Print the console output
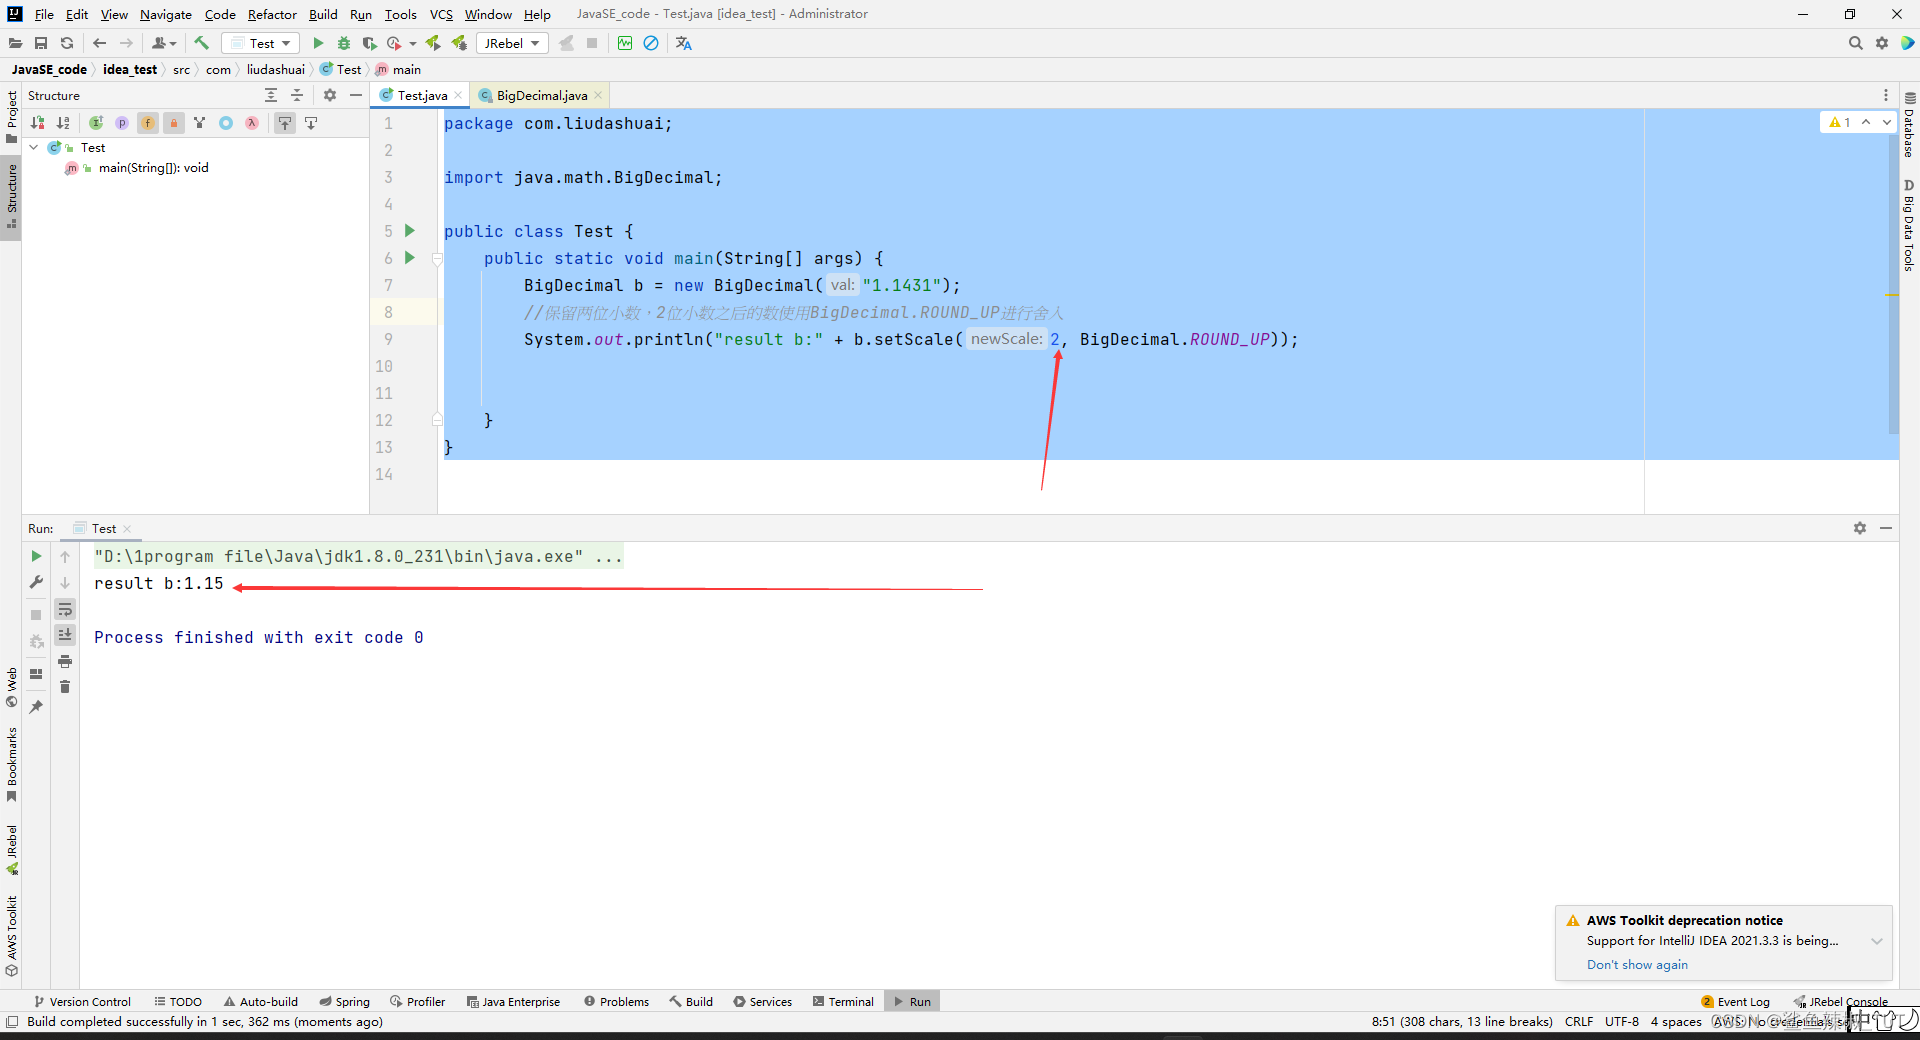Viewport: 1920px width, 1040px height. pyautogui.click(x=65, y=661)
